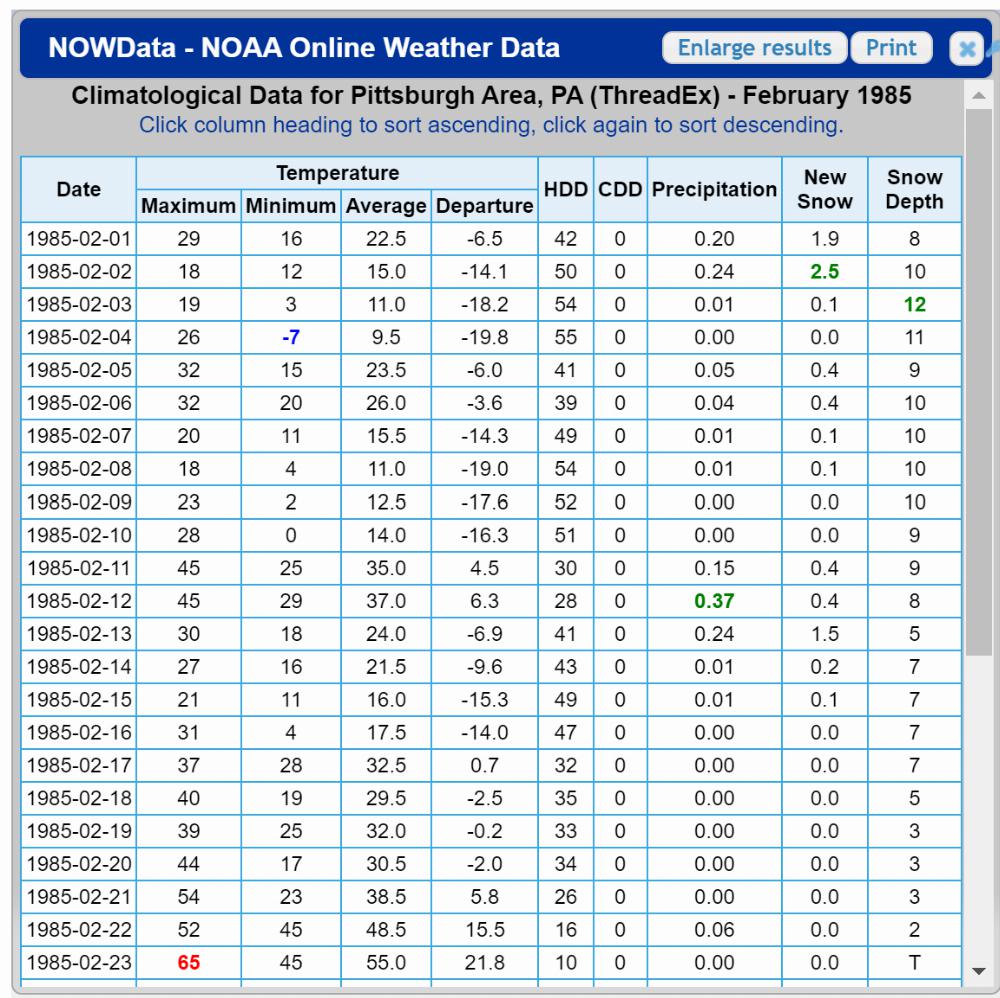1000x998 pixels.
Task: Select date cell 1985-02-21
Action: (x=78, y=897)
